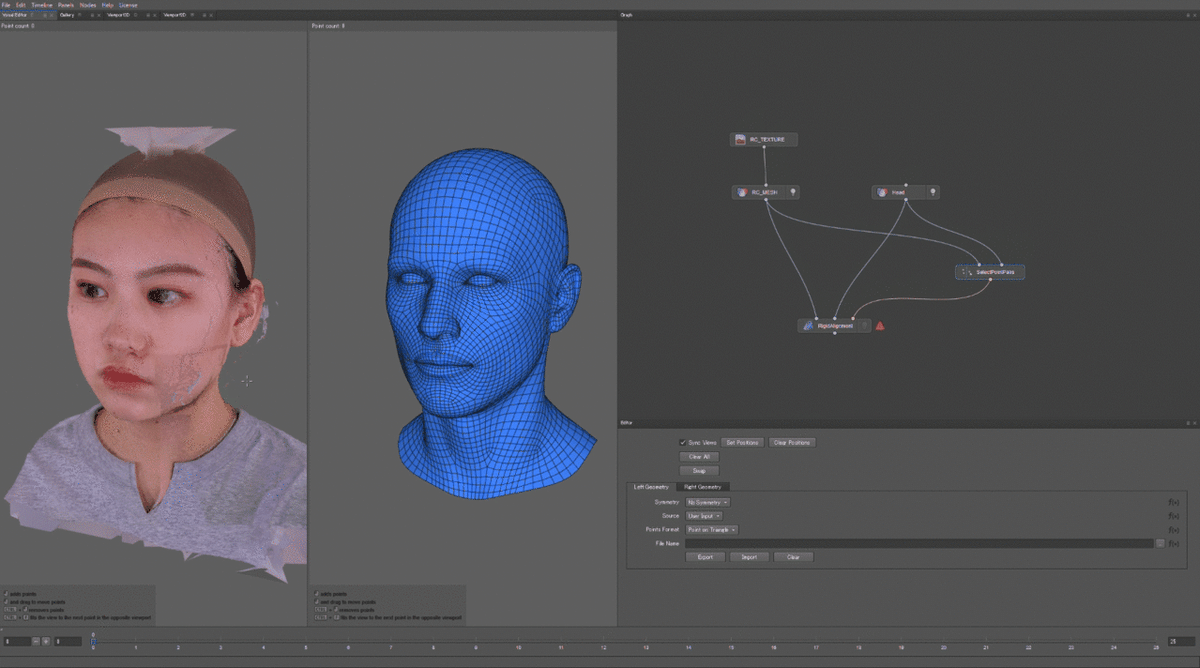Open the Nodes menu
The height and width of the screenshot is (668, 1200).
click(x=88, y=5)
